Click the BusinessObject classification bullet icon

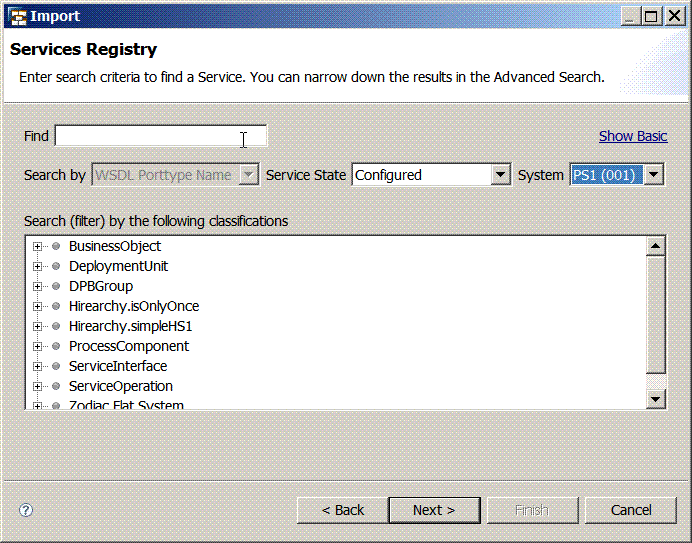pos(56,246)
